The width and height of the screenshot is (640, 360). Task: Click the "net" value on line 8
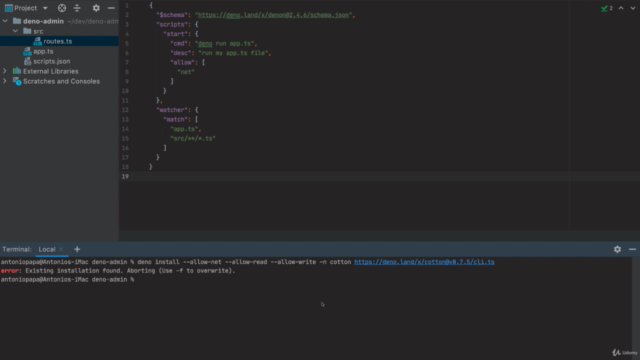pos(186,72)
